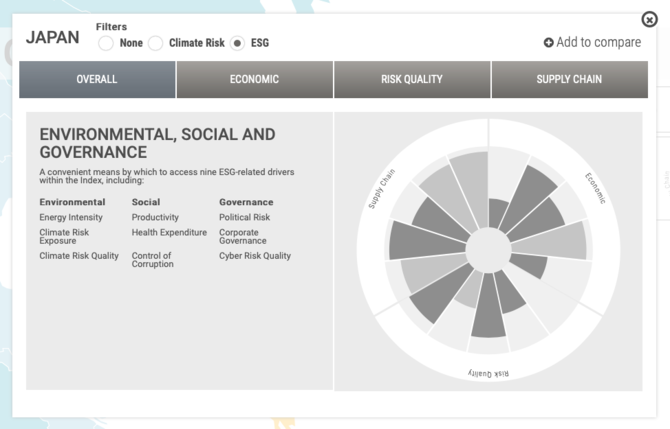This screenshot has height=429, width=670.
Task: Switch to the Supply Chain tab
Action: pyautogui.click(x=569, y=80)
